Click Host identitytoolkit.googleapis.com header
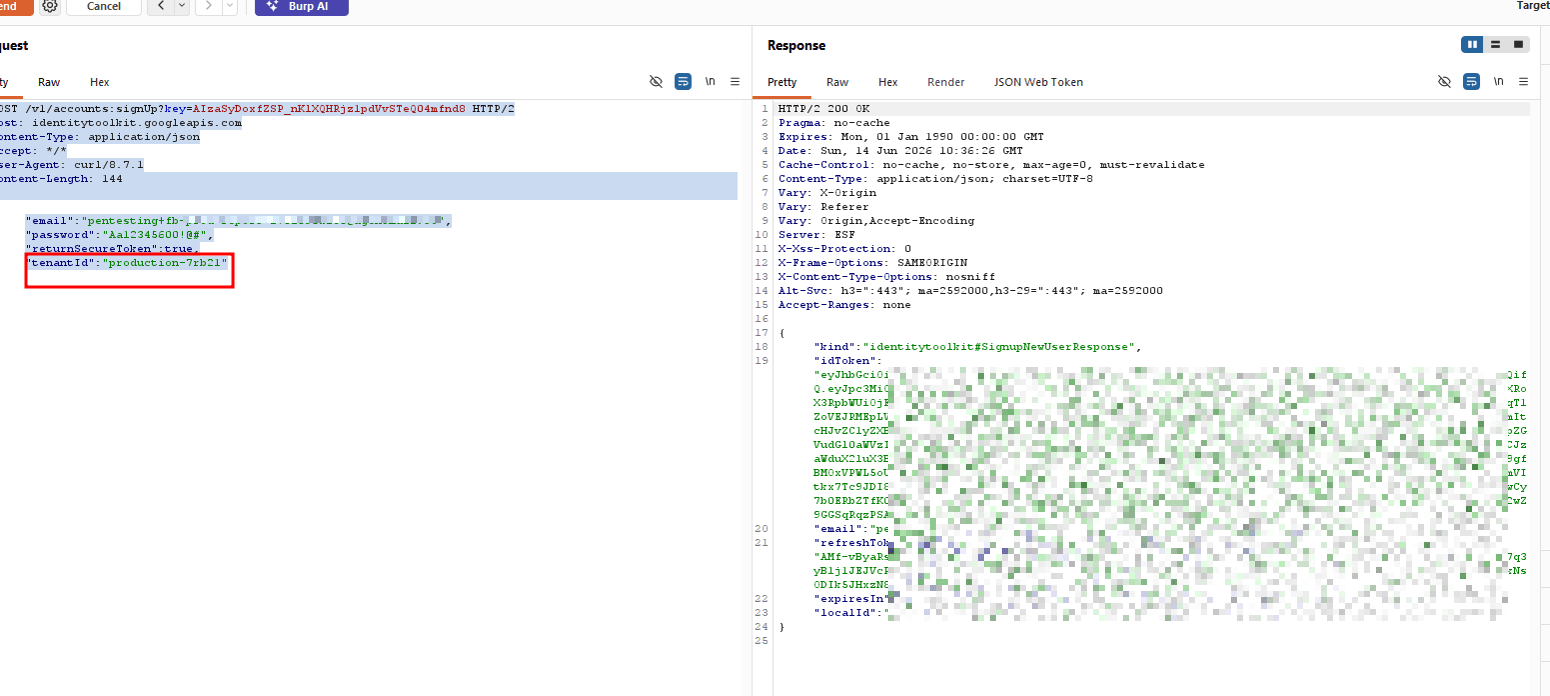 click(121, 122)
